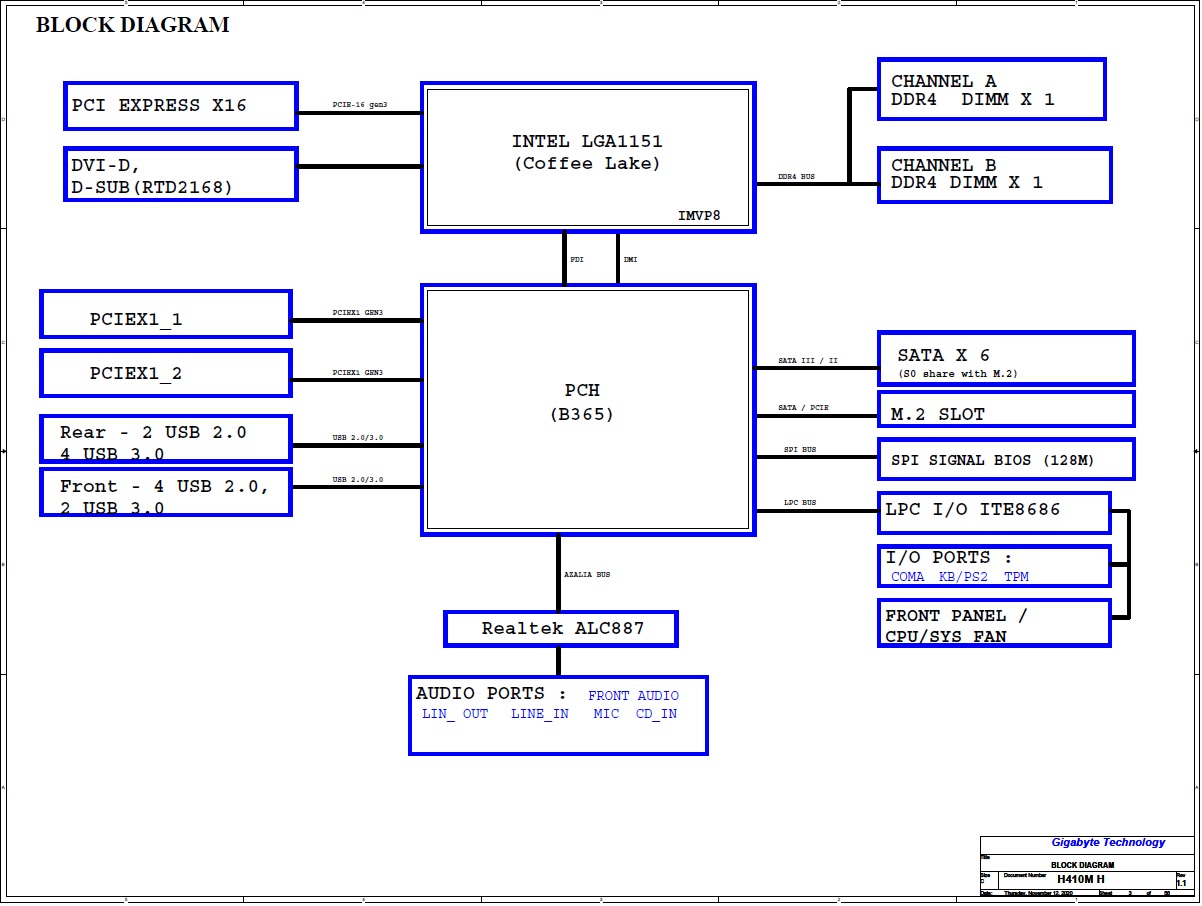Select the PCH (B365) block
The width and height of the screenshot is (1202, 906).
coord(588,410)
